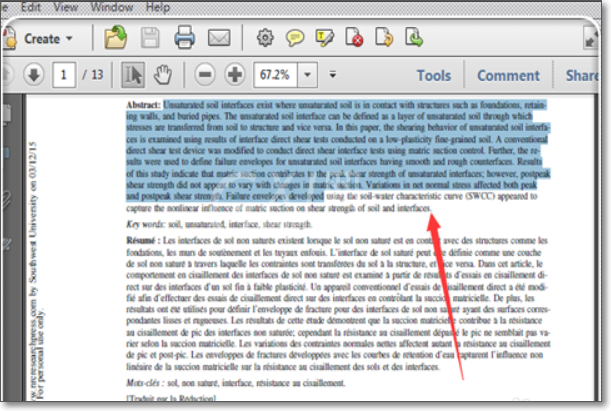Click the page number field
The width and height of the screenshot is (611, 411).
64,74
